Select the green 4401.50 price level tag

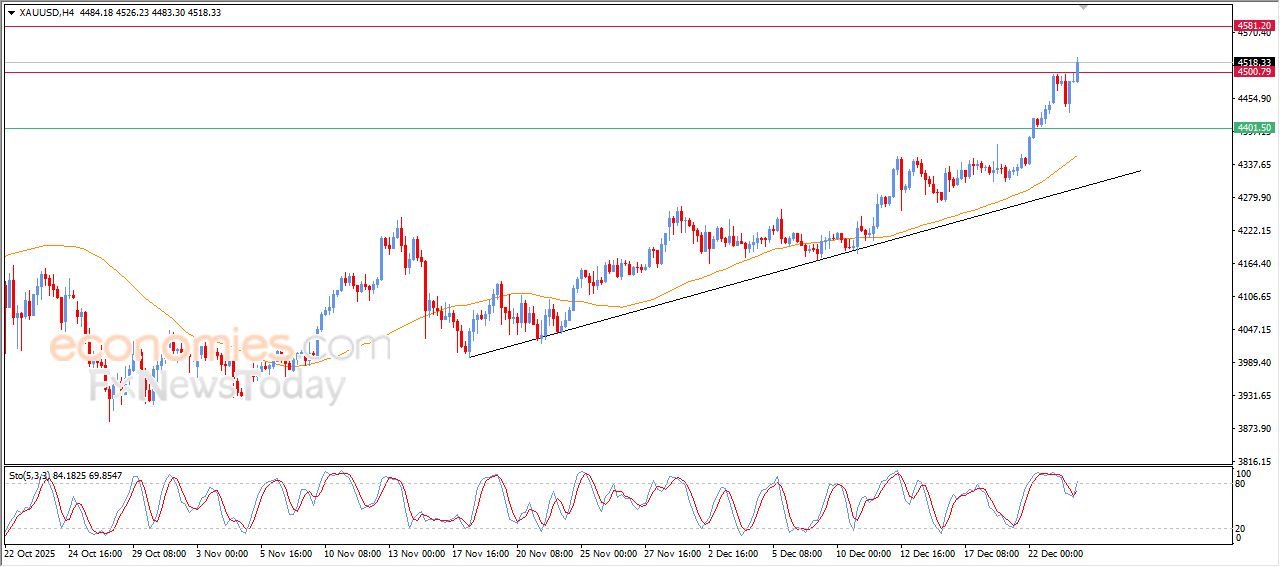1253,128
